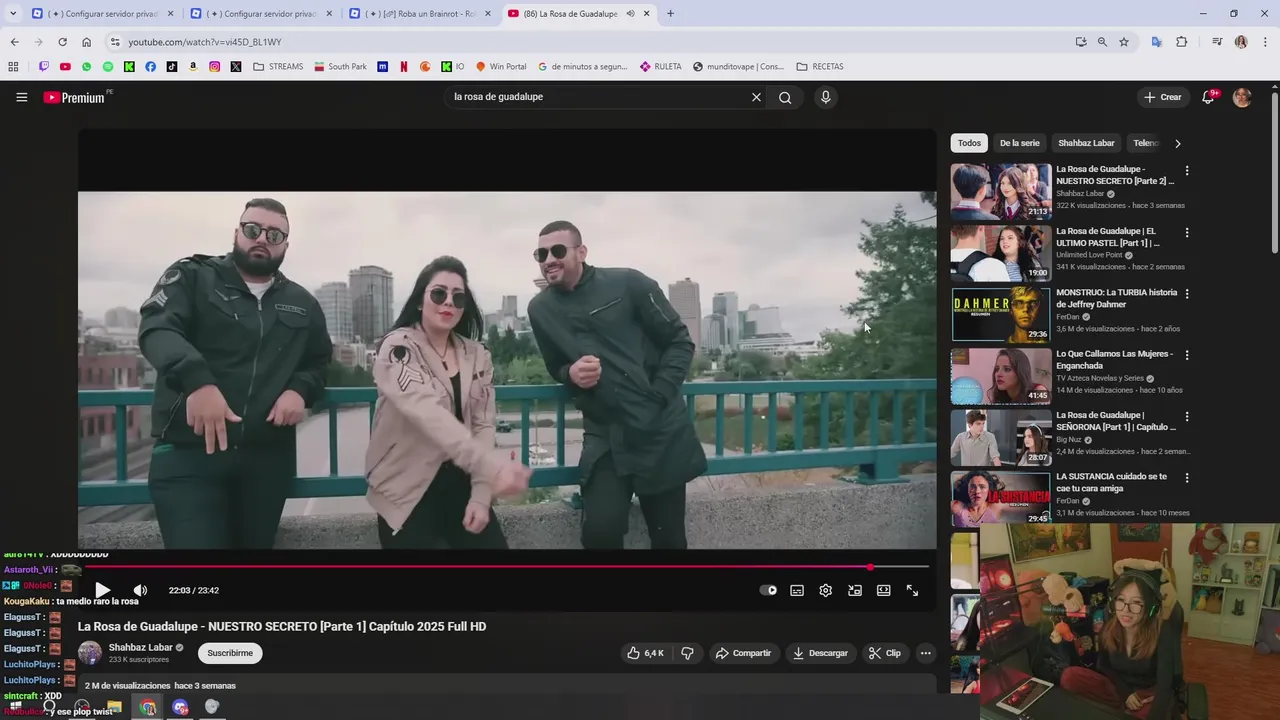Open options for EL ULTIMO PASTEL video

pos(1187,232)
